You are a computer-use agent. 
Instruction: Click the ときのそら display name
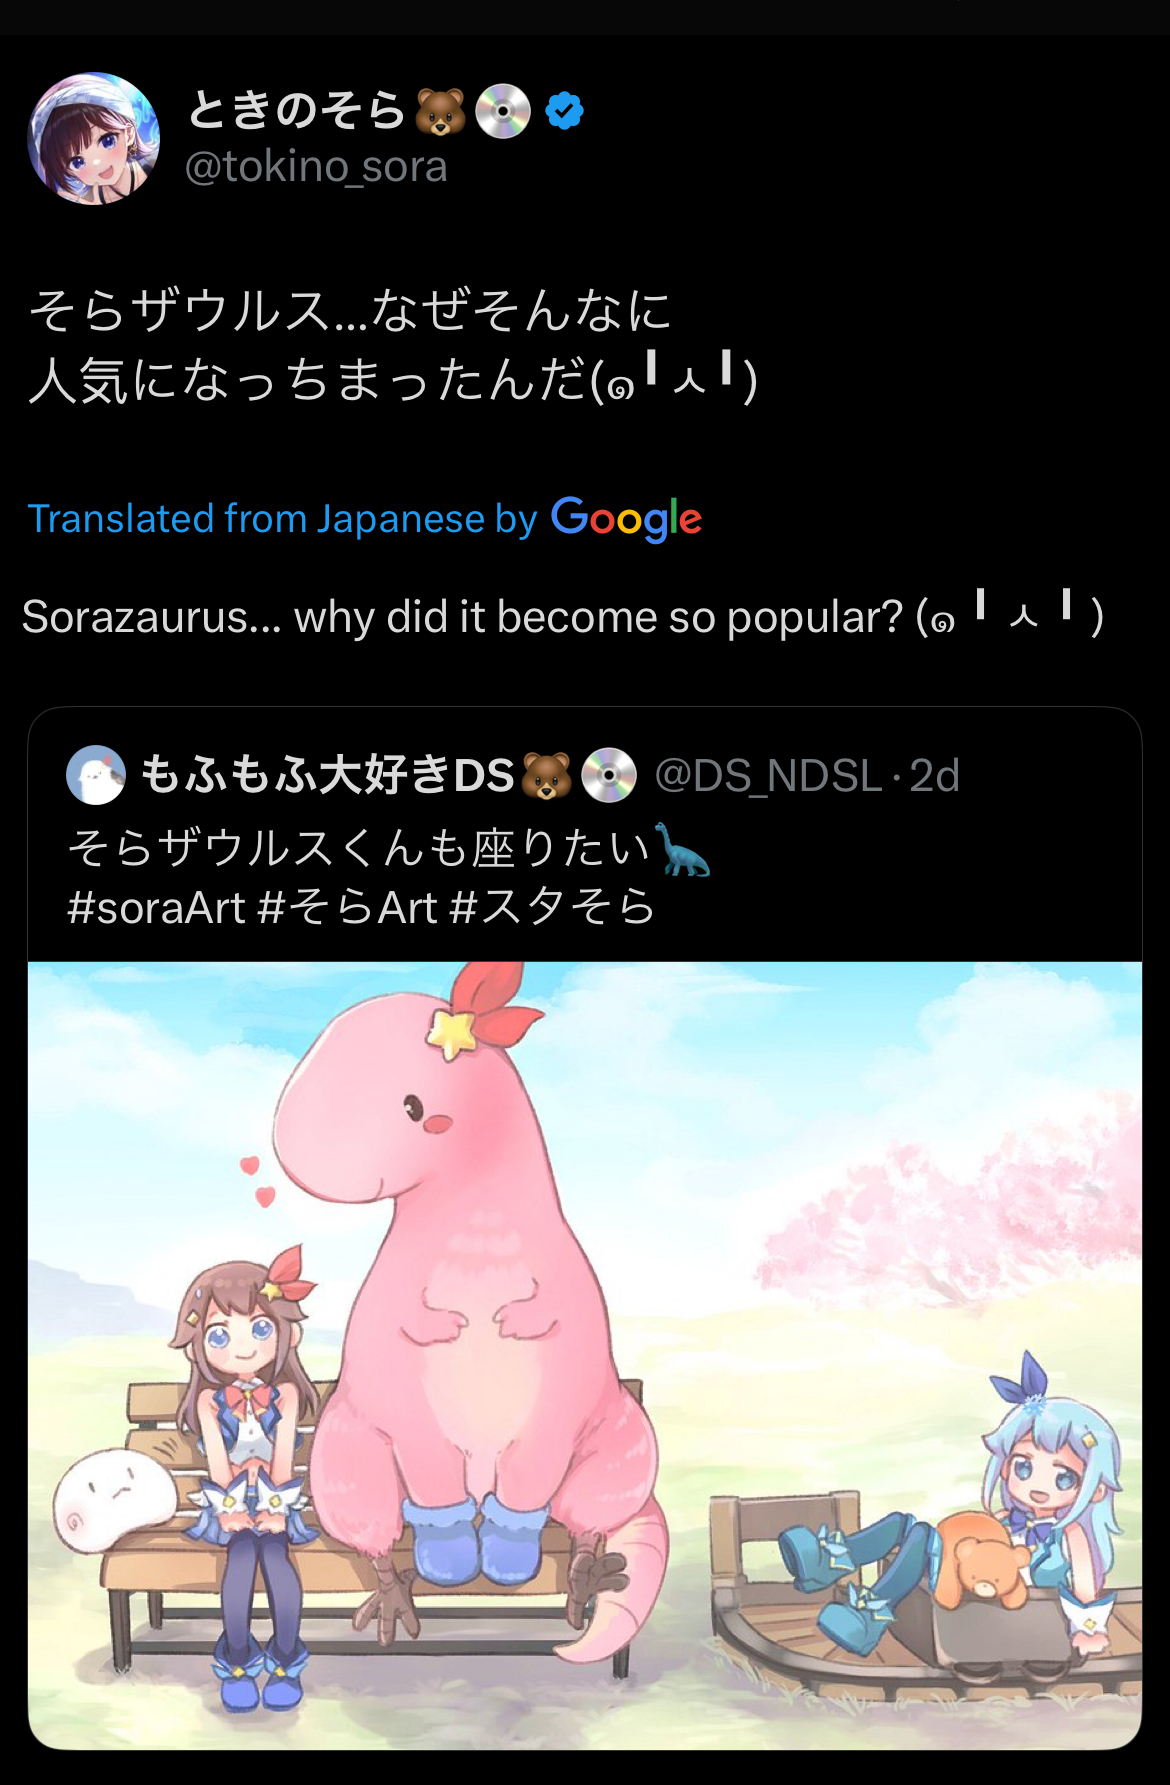point(296,110)
